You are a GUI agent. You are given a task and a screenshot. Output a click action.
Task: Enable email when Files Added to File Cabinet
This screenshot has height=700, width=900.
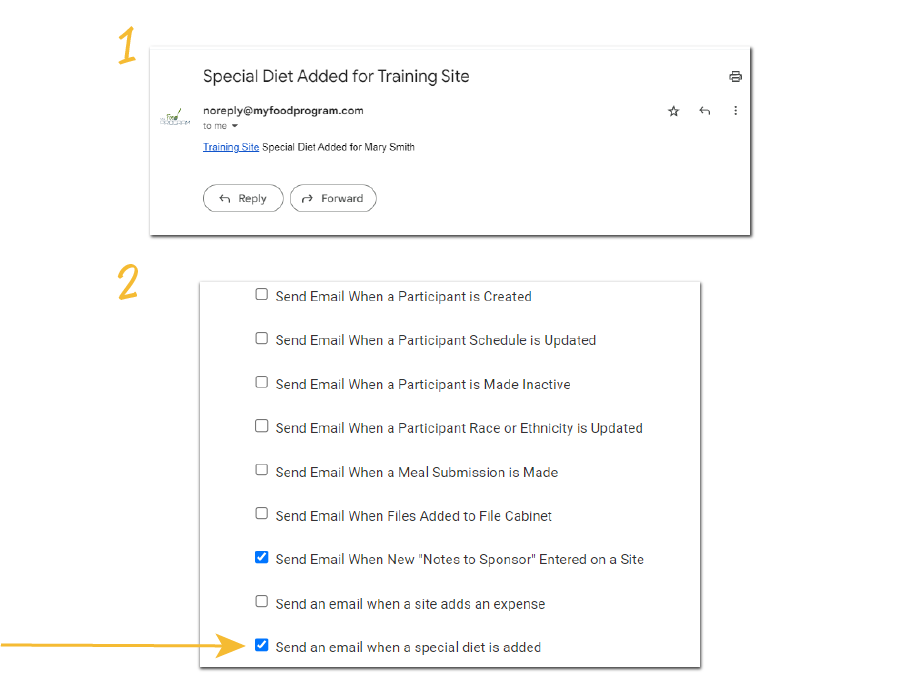[262, 514]
